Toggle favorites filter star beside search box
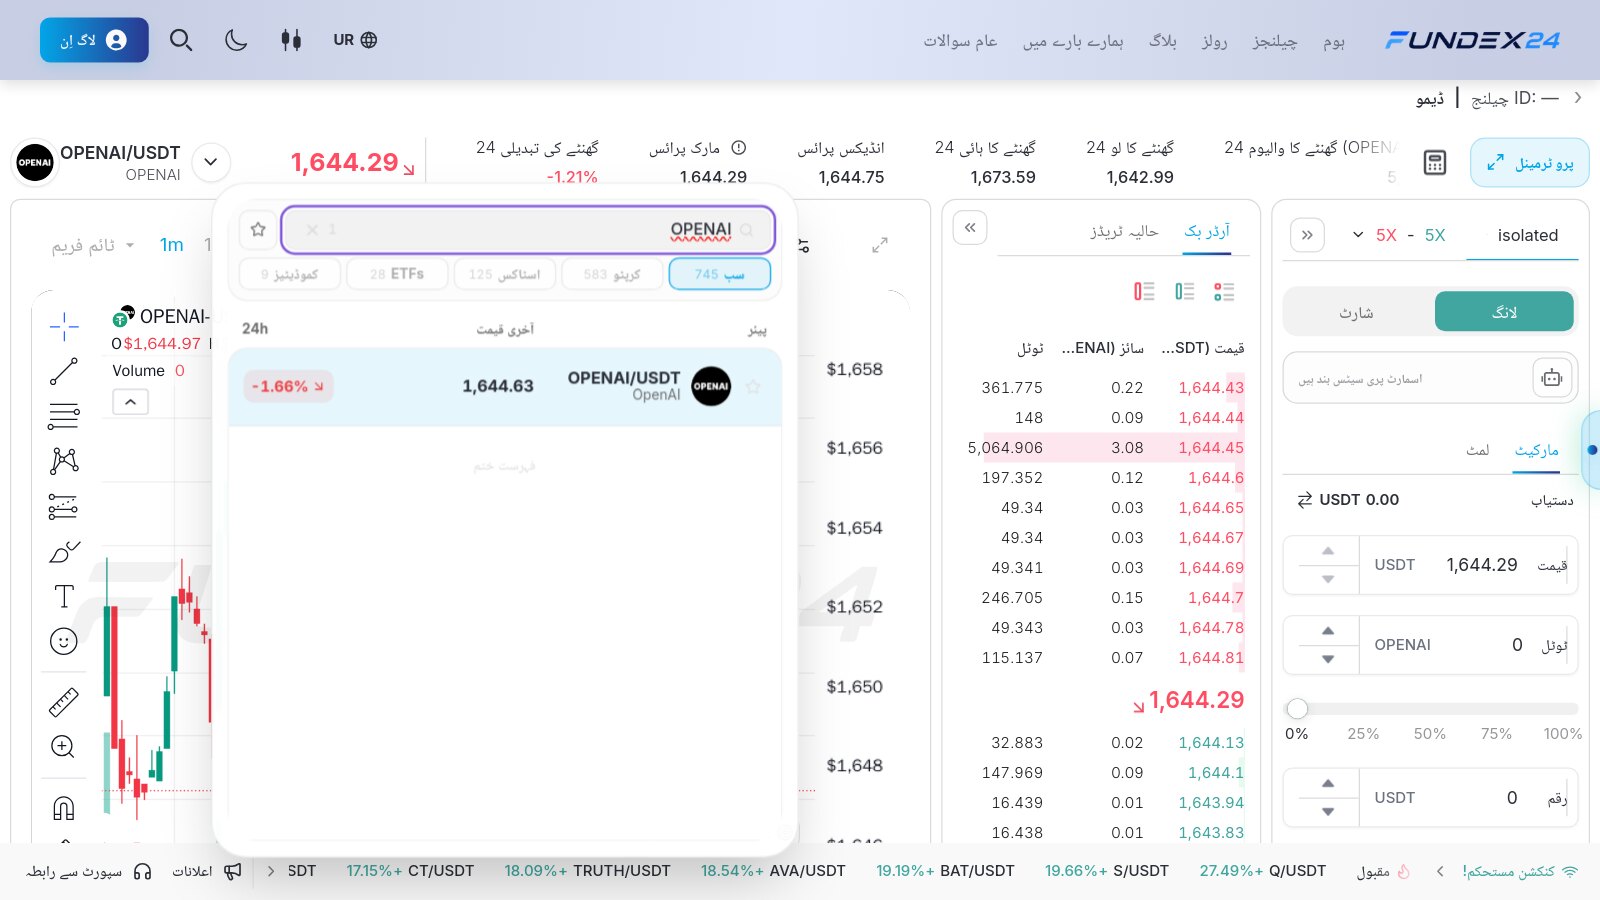1600x900 pixels. [x=258, y=229]
